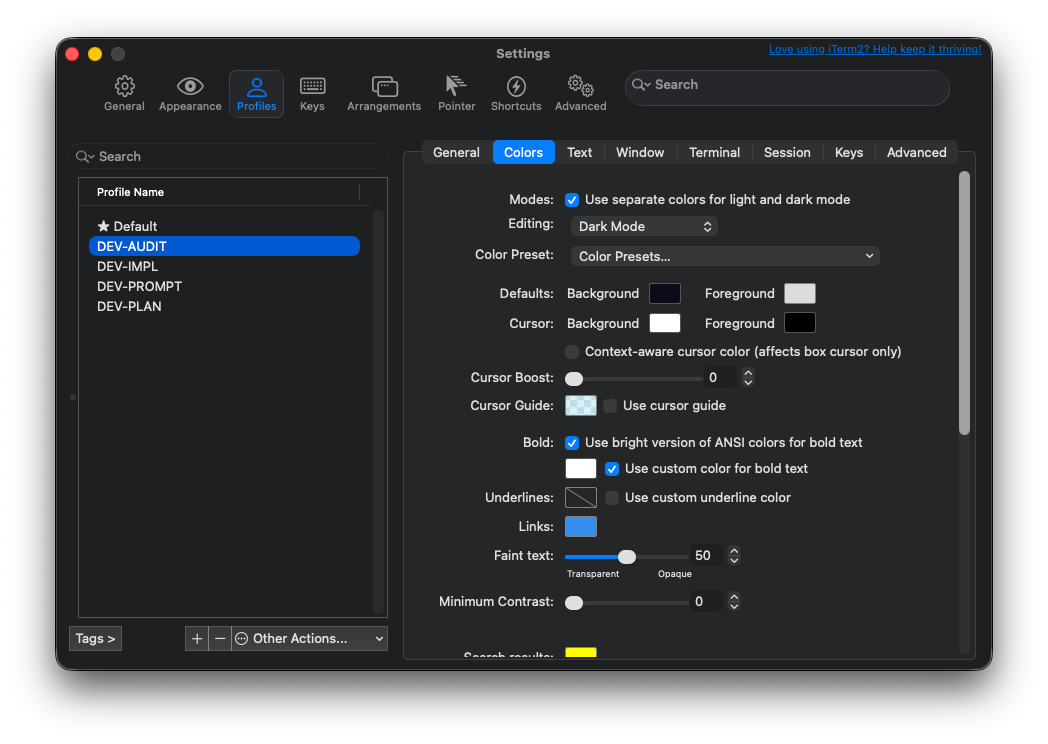Open the Advanced settings icon
This screenshot has width=1048, height=744.
[580, 92]
